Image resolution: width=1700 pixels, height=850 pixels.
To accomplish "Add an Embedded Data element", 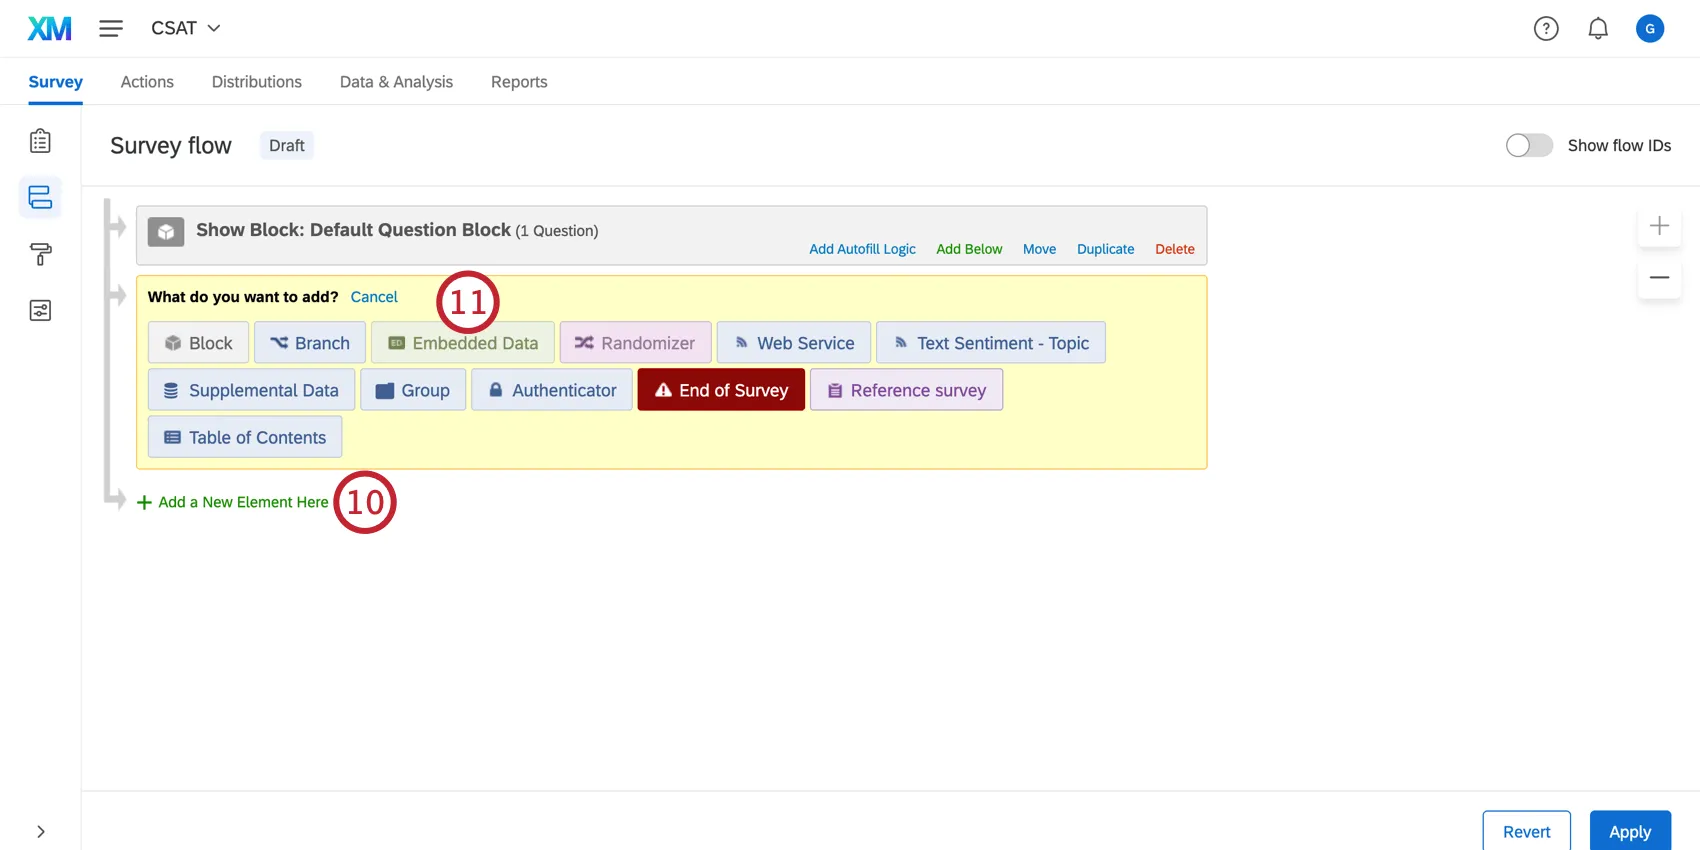I will point(463,343).
